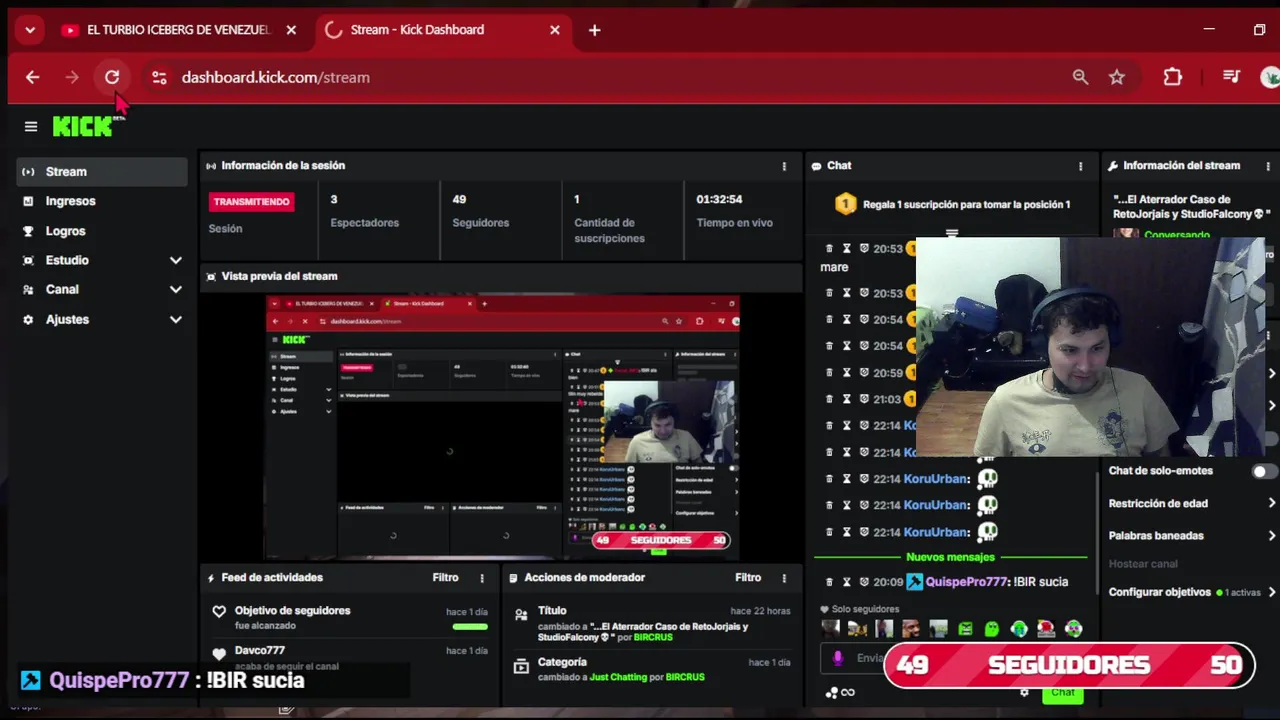Bookmark this page with the star icon

pyautogui.click(x=1117, y=77)
